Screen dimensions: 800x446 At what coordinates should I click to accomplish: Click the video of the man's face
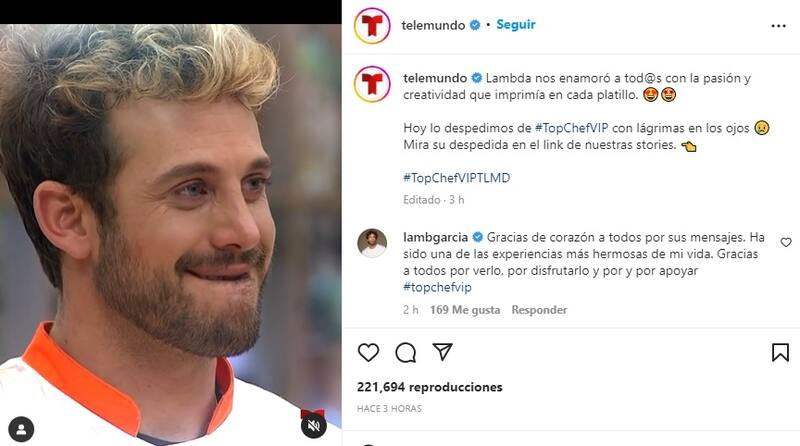(170, 235)
